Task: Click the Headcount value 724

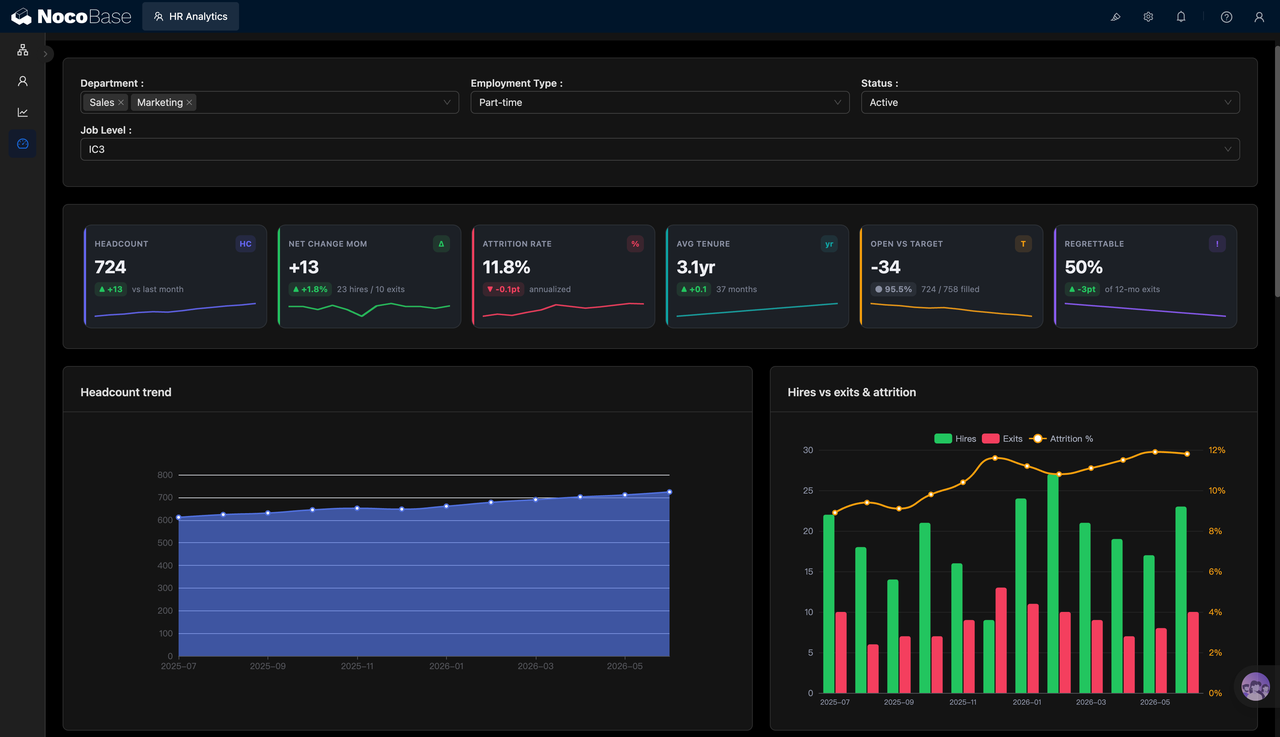Action: [x=111, y=267]
